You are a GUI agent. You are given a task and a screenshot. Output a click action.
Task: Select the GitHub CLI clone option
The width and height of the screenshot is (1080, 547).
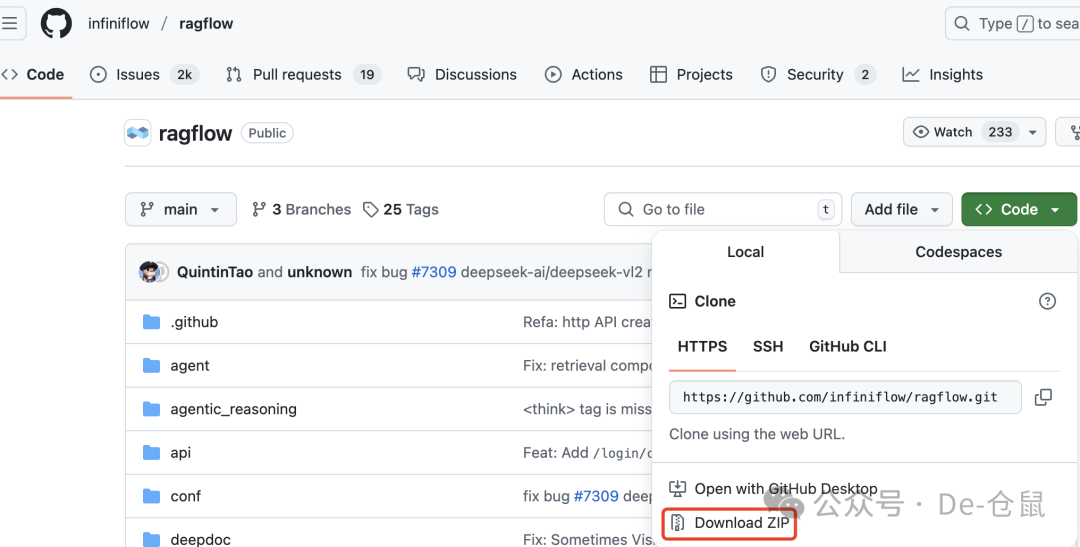[847, 346]
